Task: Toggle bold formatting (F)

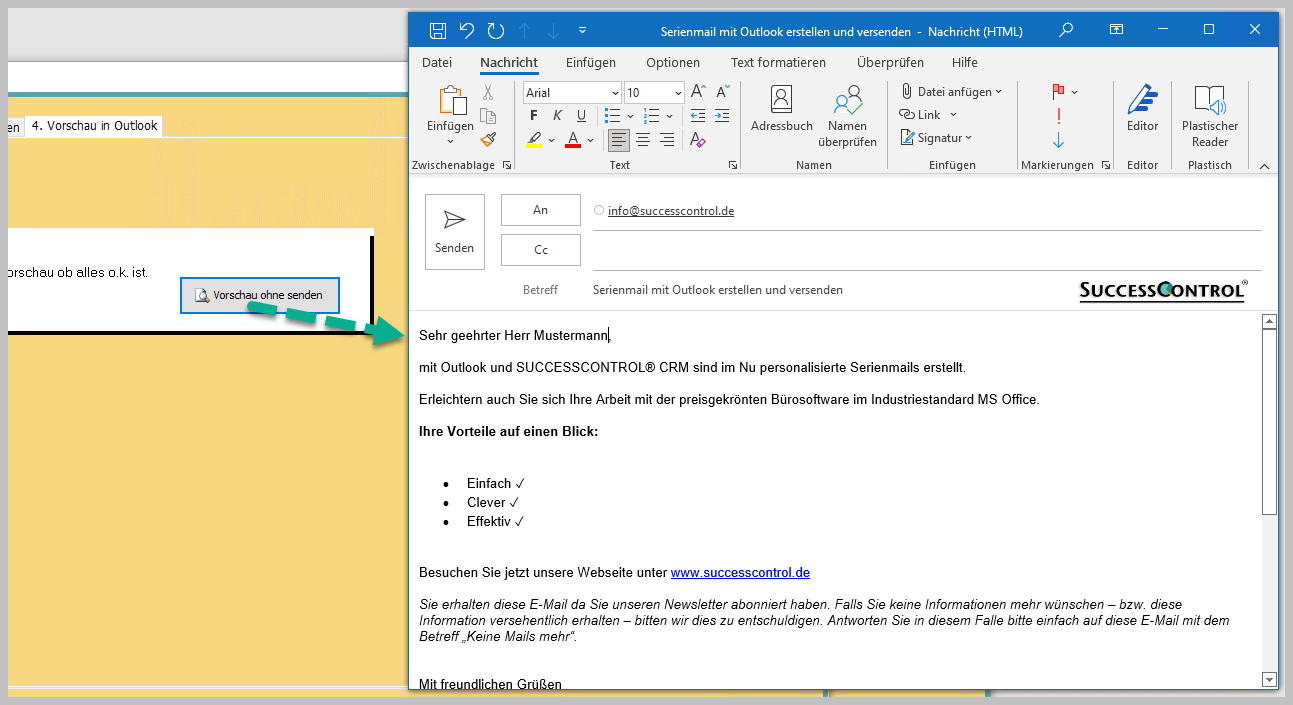Action: coord(534,116)
